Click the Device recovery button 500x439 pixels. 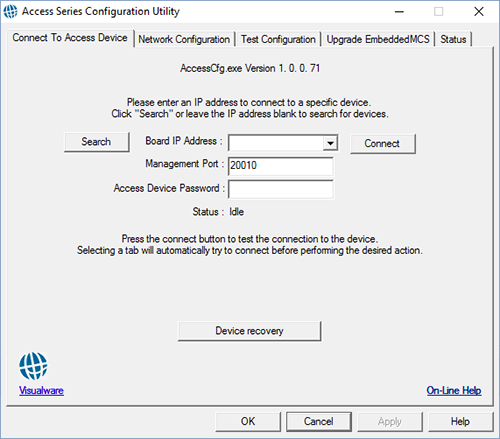249,331
